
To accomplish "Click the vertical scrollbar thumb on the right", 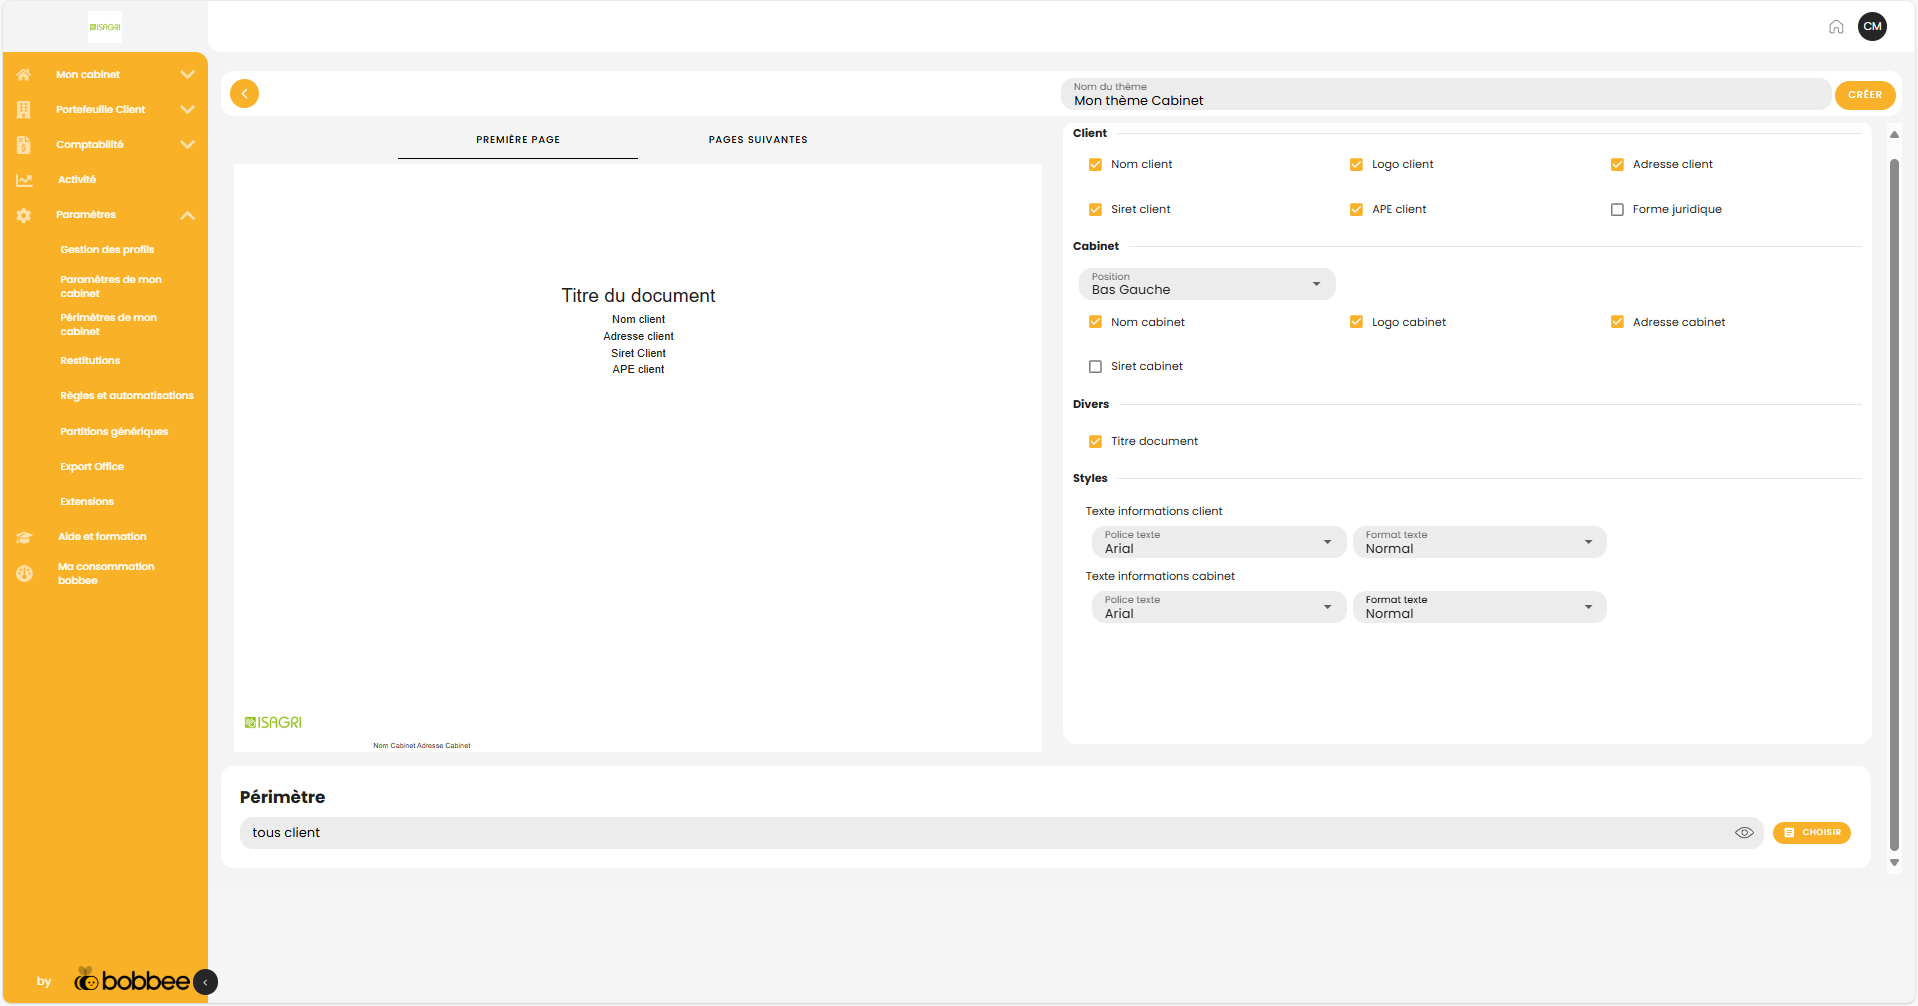I will (1894, 505).
